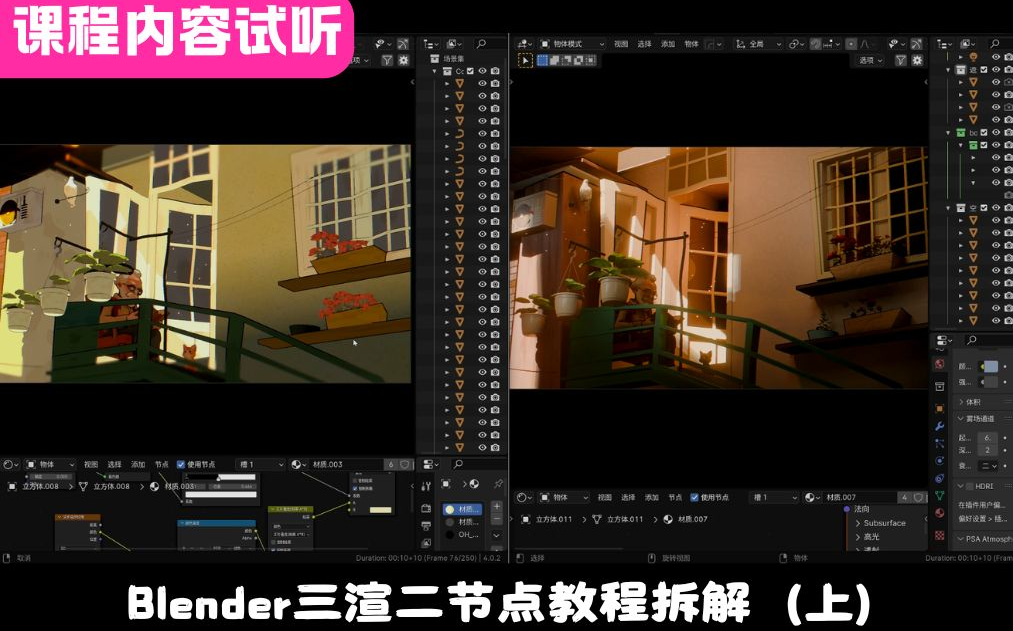Open editor type menu of left outliner
1013x631 pixels.
pyautogui.click(x=430, y=44)
